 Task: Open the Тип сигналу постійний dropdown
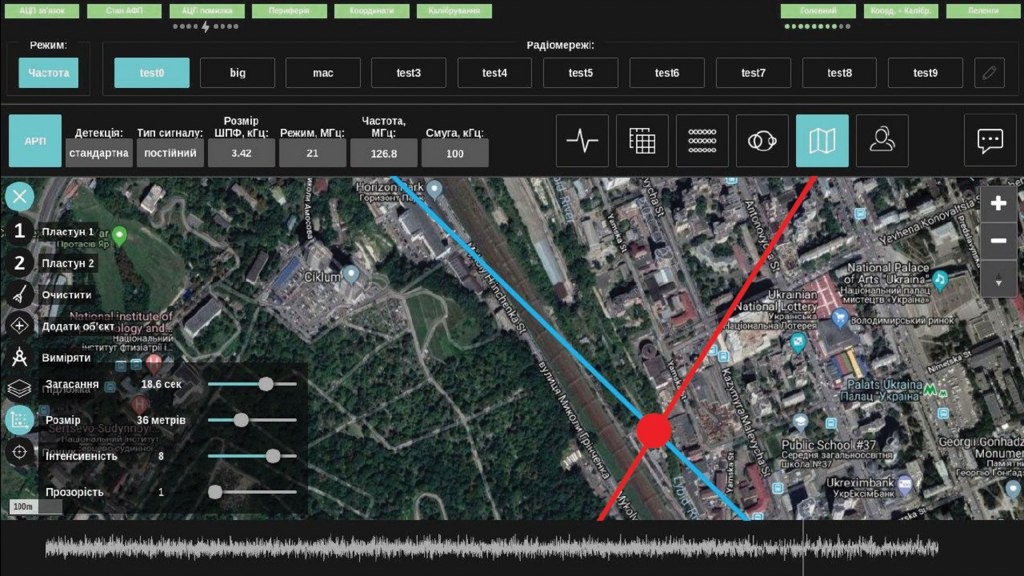pos(170,153)
